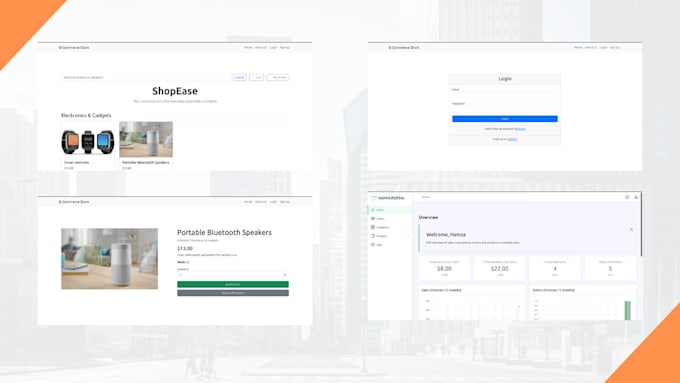Click the My Orders button on ShopEase home

point(278,77)
